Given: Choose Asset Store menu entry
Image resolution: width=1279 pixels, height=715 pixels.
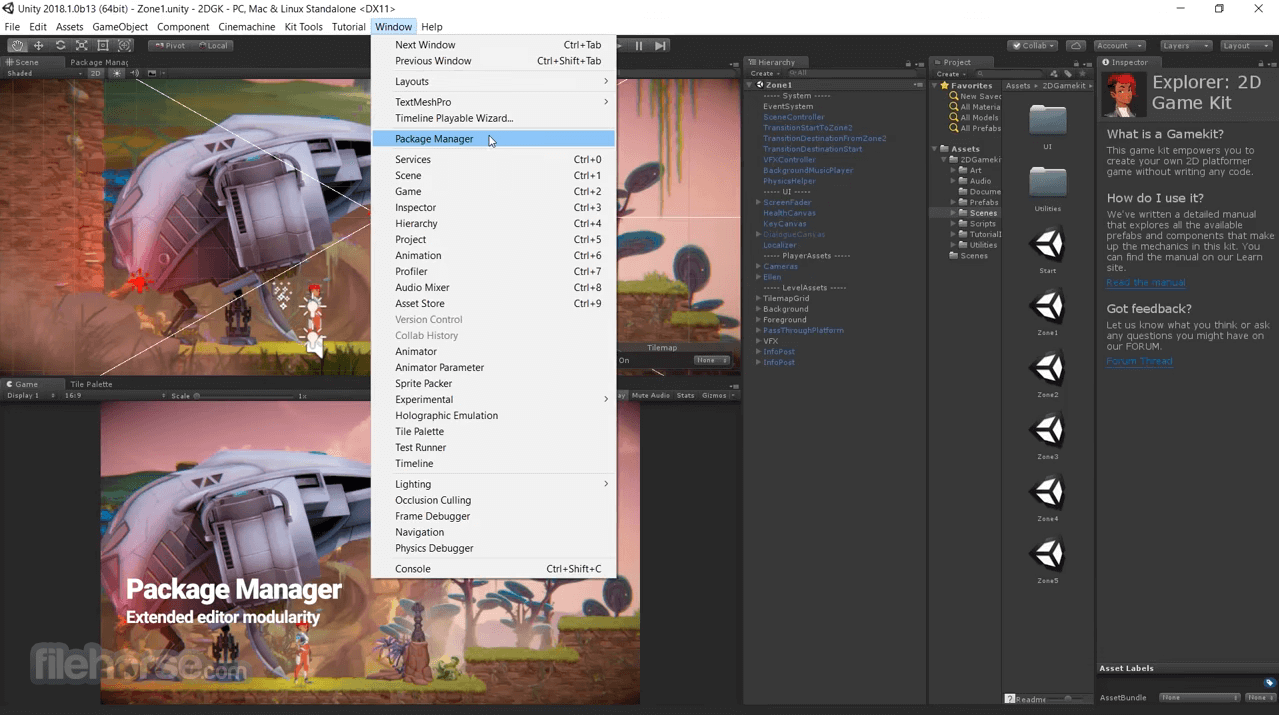Looking at the screenshot, I should pyautogui.click(x=494, y=303).
